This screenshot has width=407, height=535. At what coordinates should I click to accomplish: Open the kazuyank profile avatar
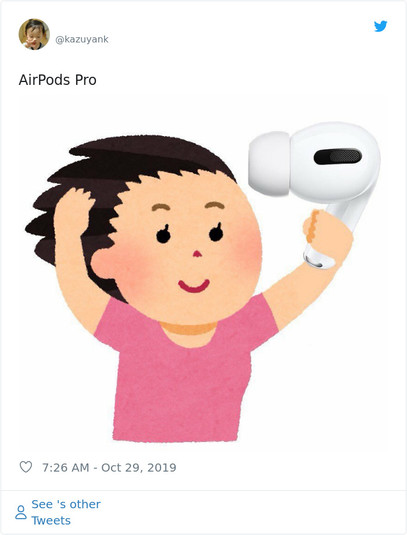(x=34, y=34)
